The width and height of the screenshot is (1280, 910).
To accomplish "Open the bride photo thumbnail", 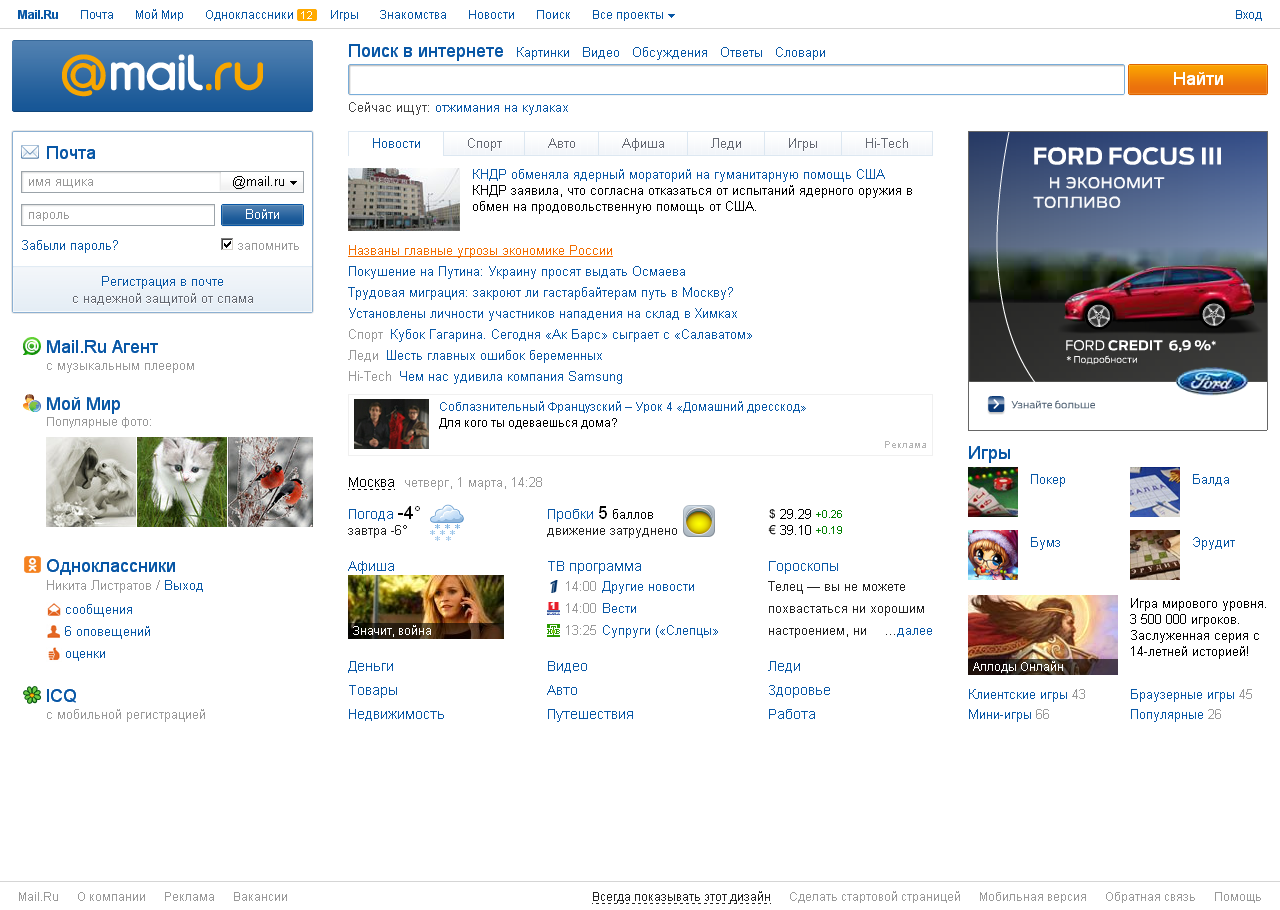I will click(x=91, y=482).
